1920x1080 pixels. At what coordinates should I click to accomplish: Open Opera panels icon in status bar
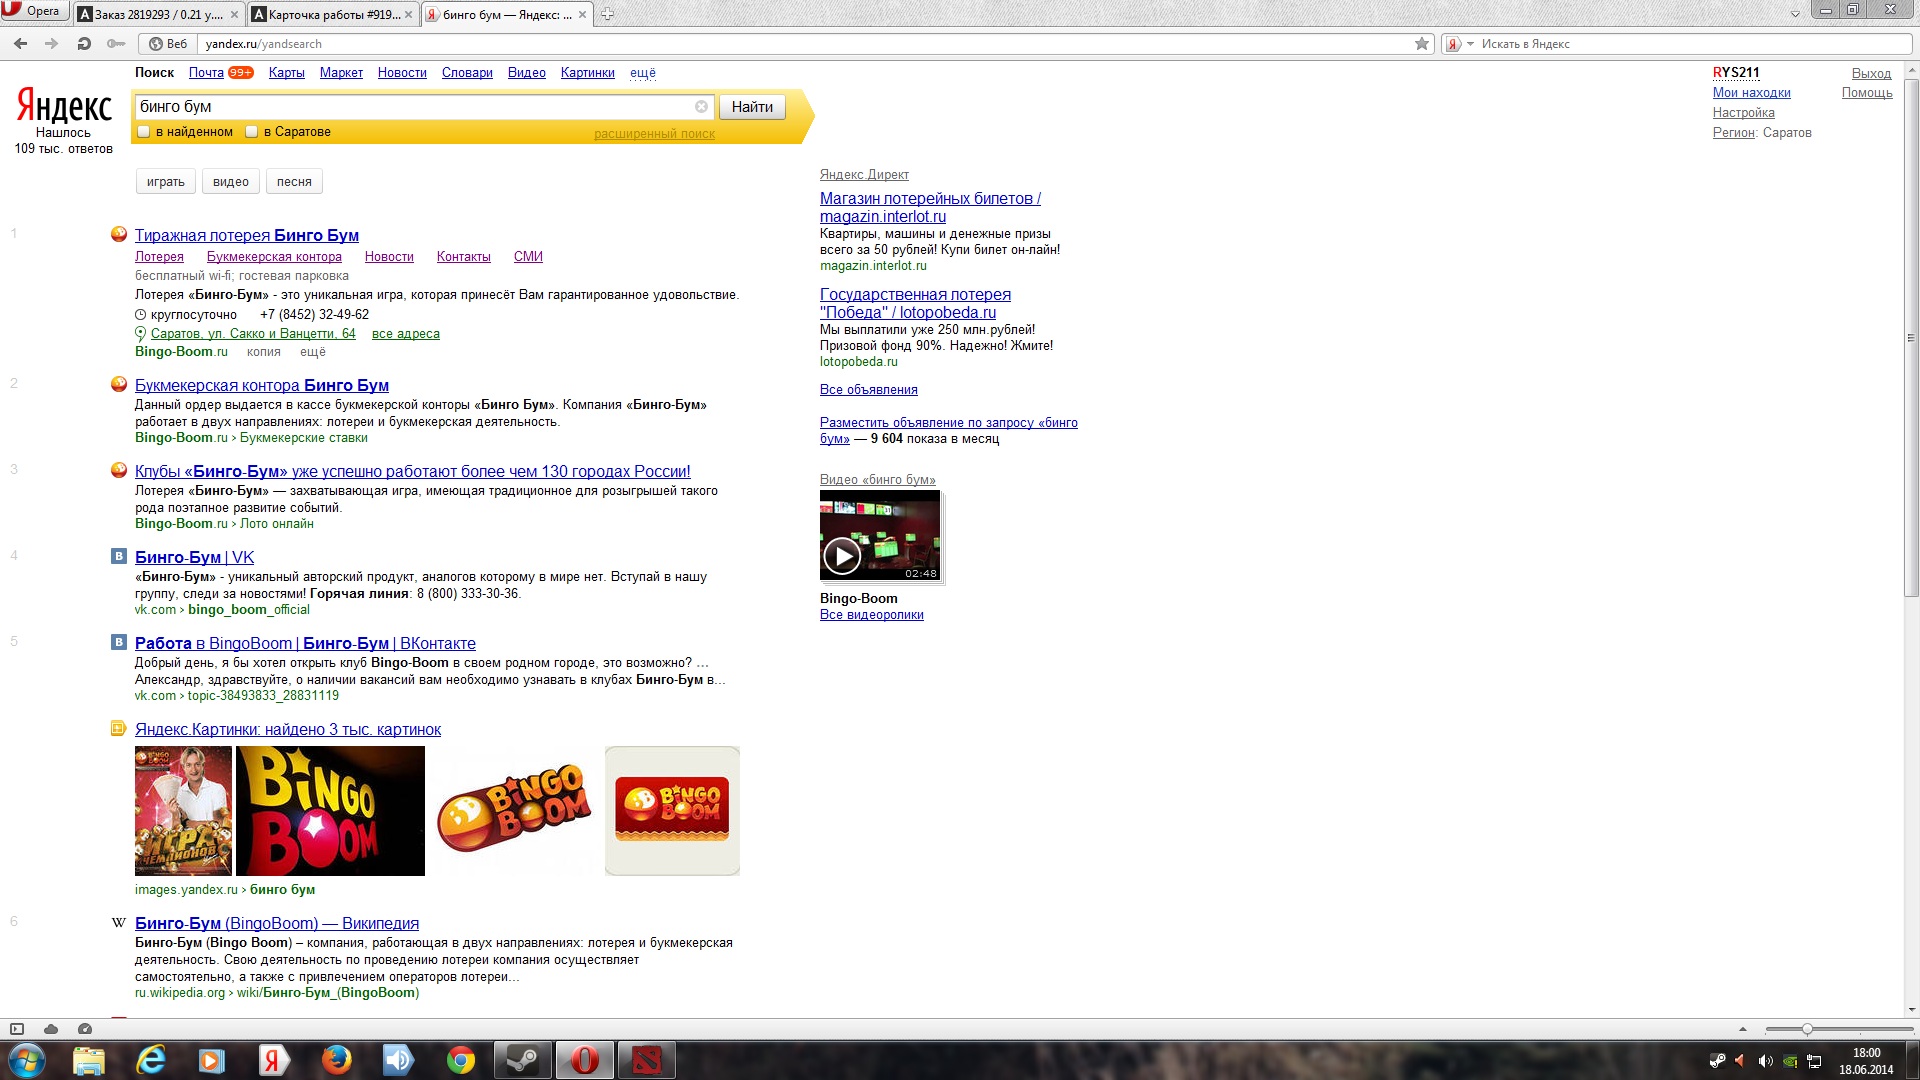click(x=17, y=1029)
